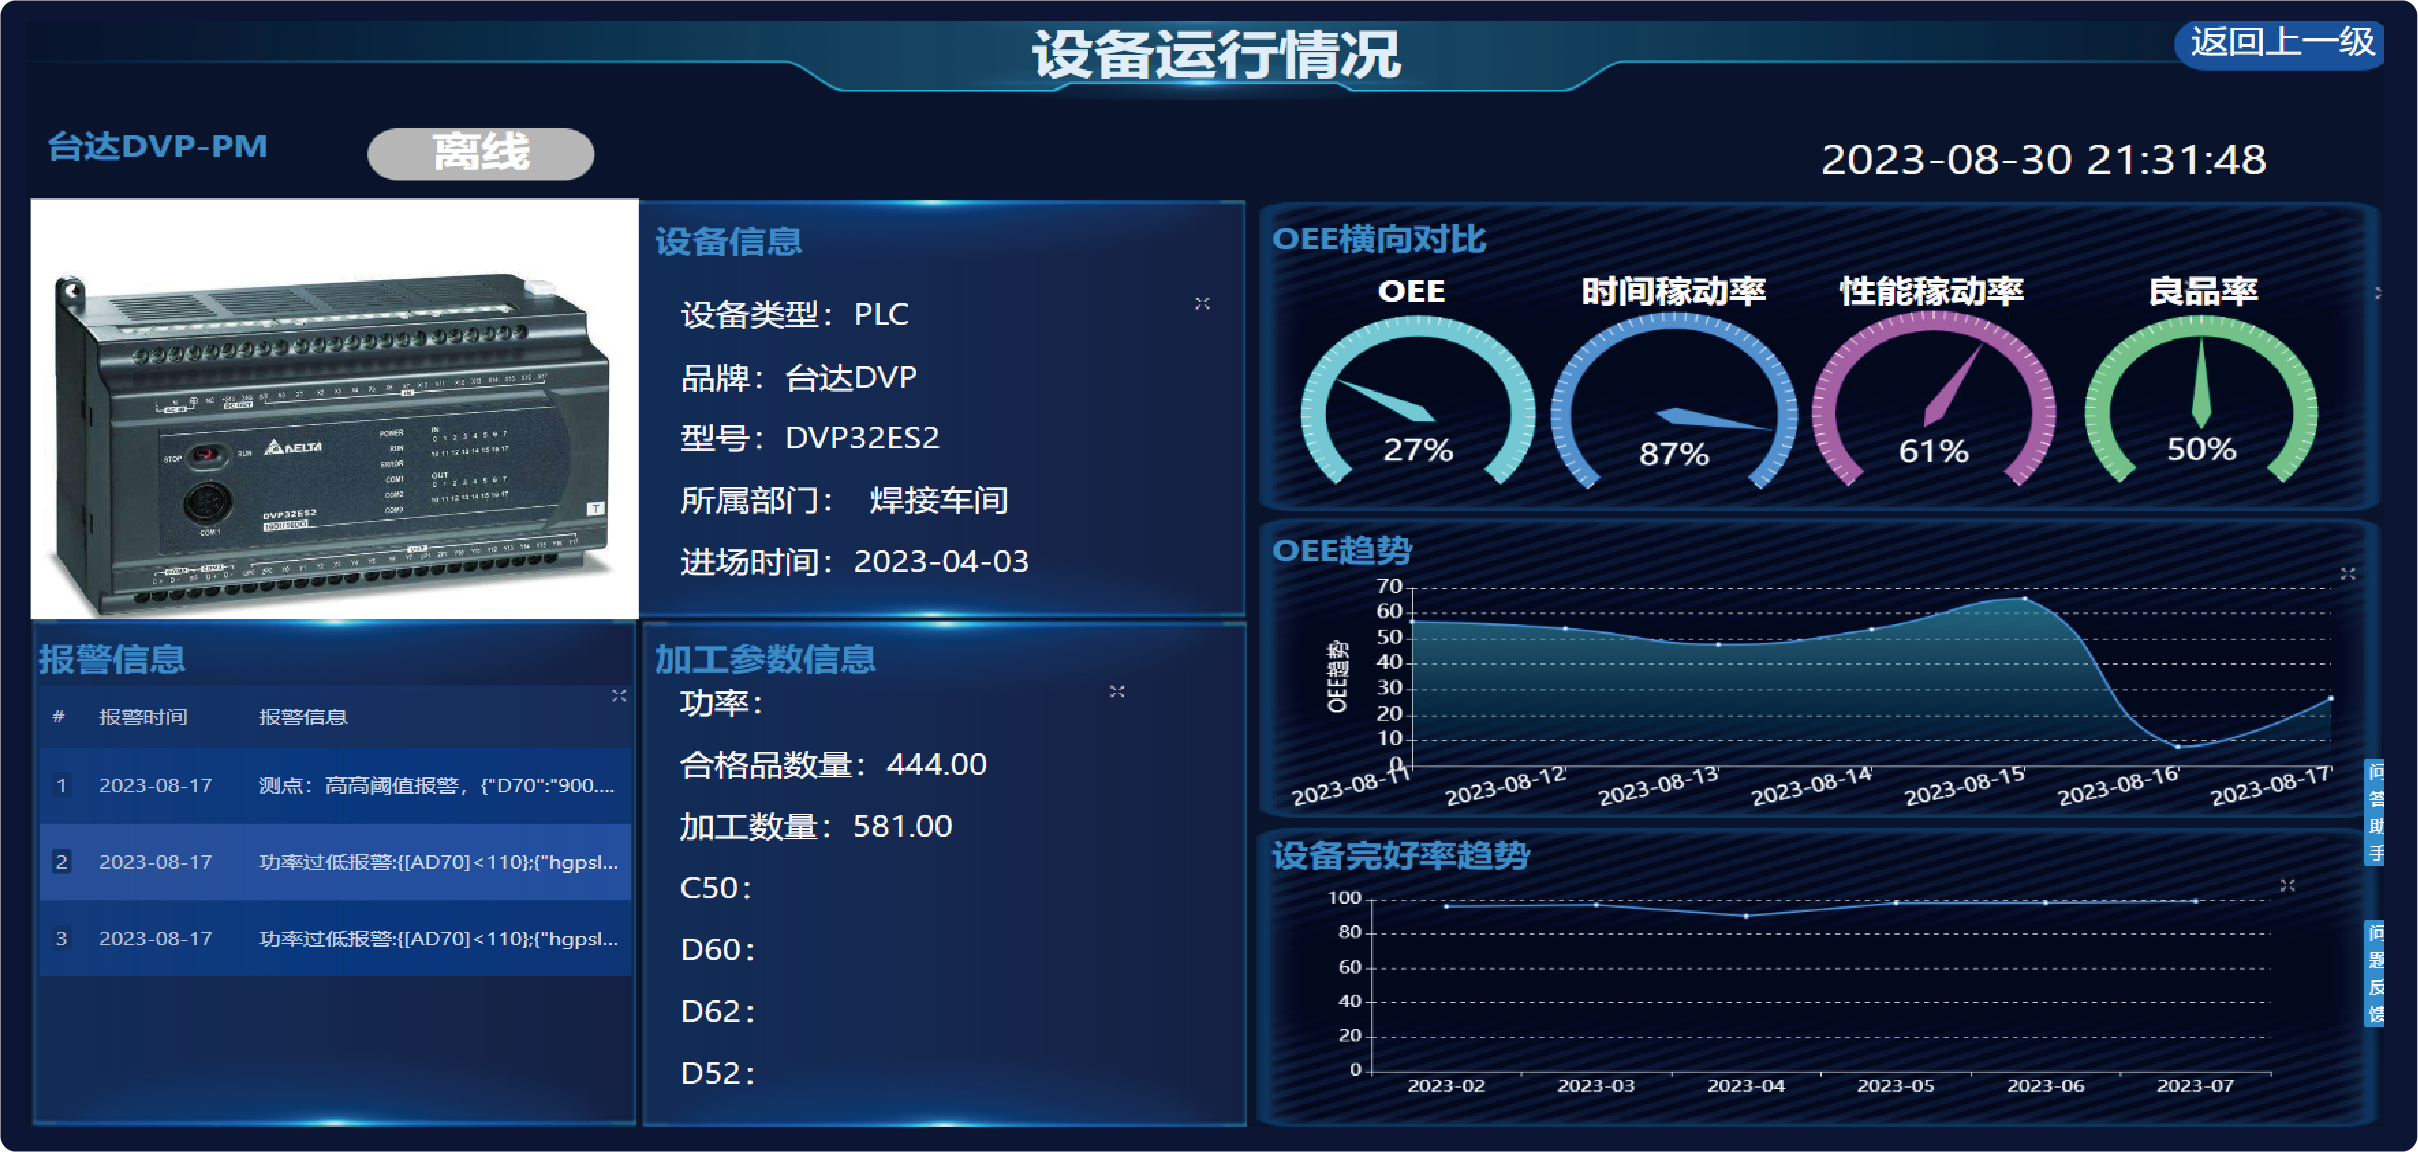
Task: Open the 问题反馈 side tab
Action: pos(2375,973)
